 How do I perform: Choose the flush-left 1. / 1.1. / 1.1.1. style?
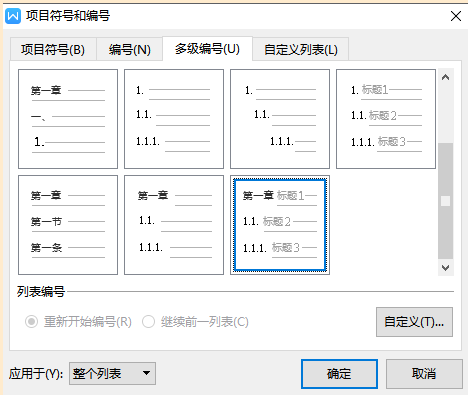pyautogui.click(x=174, y=119)
